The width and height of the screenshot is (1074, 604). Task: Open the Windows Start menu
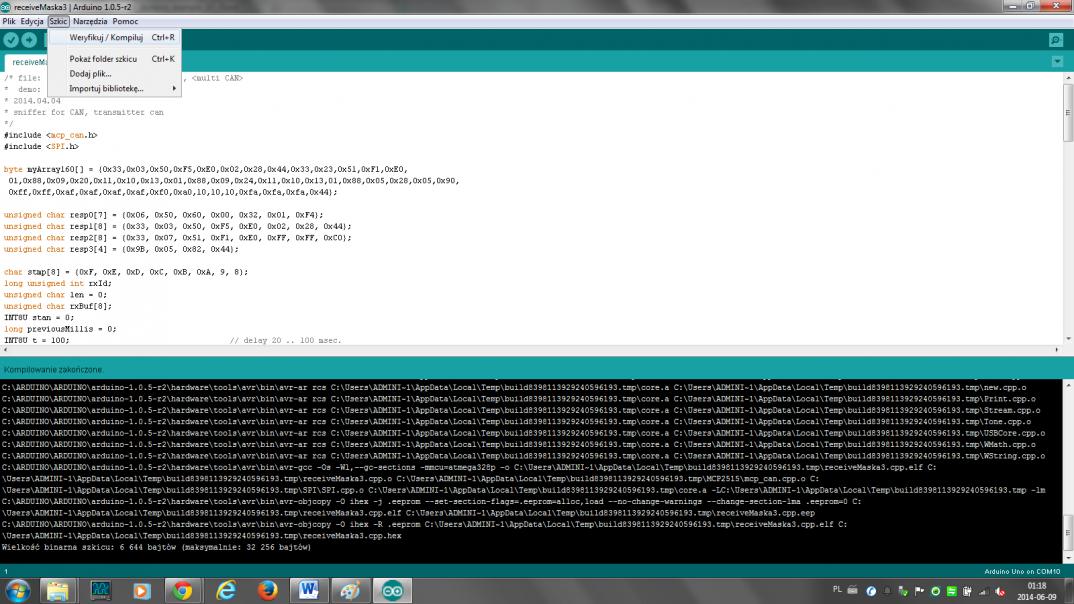18,590
